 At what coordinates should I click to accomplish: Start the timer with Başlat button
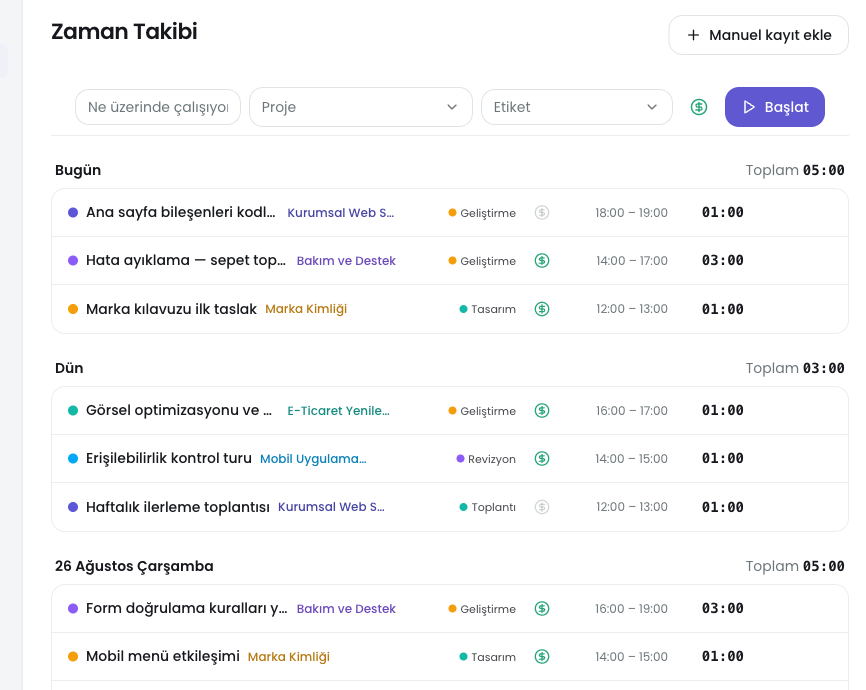point(774,107)
